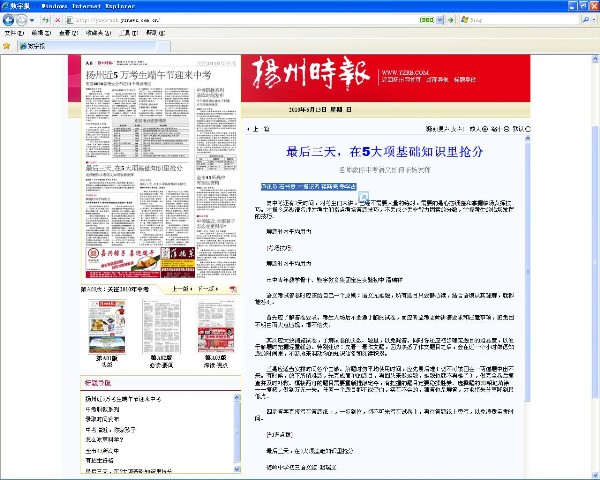This screenshot has height=480, width=600.
Task: Open the recent pages dropdown beside Forward
Action: [x=32, y=20]
